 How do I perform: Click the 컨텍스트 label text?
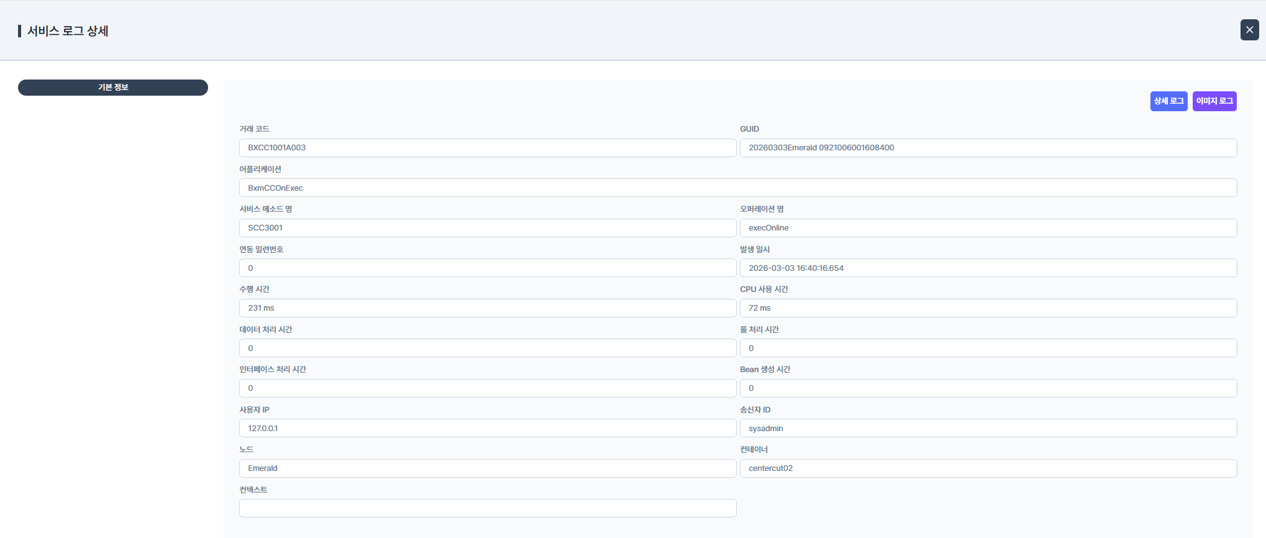253,490
